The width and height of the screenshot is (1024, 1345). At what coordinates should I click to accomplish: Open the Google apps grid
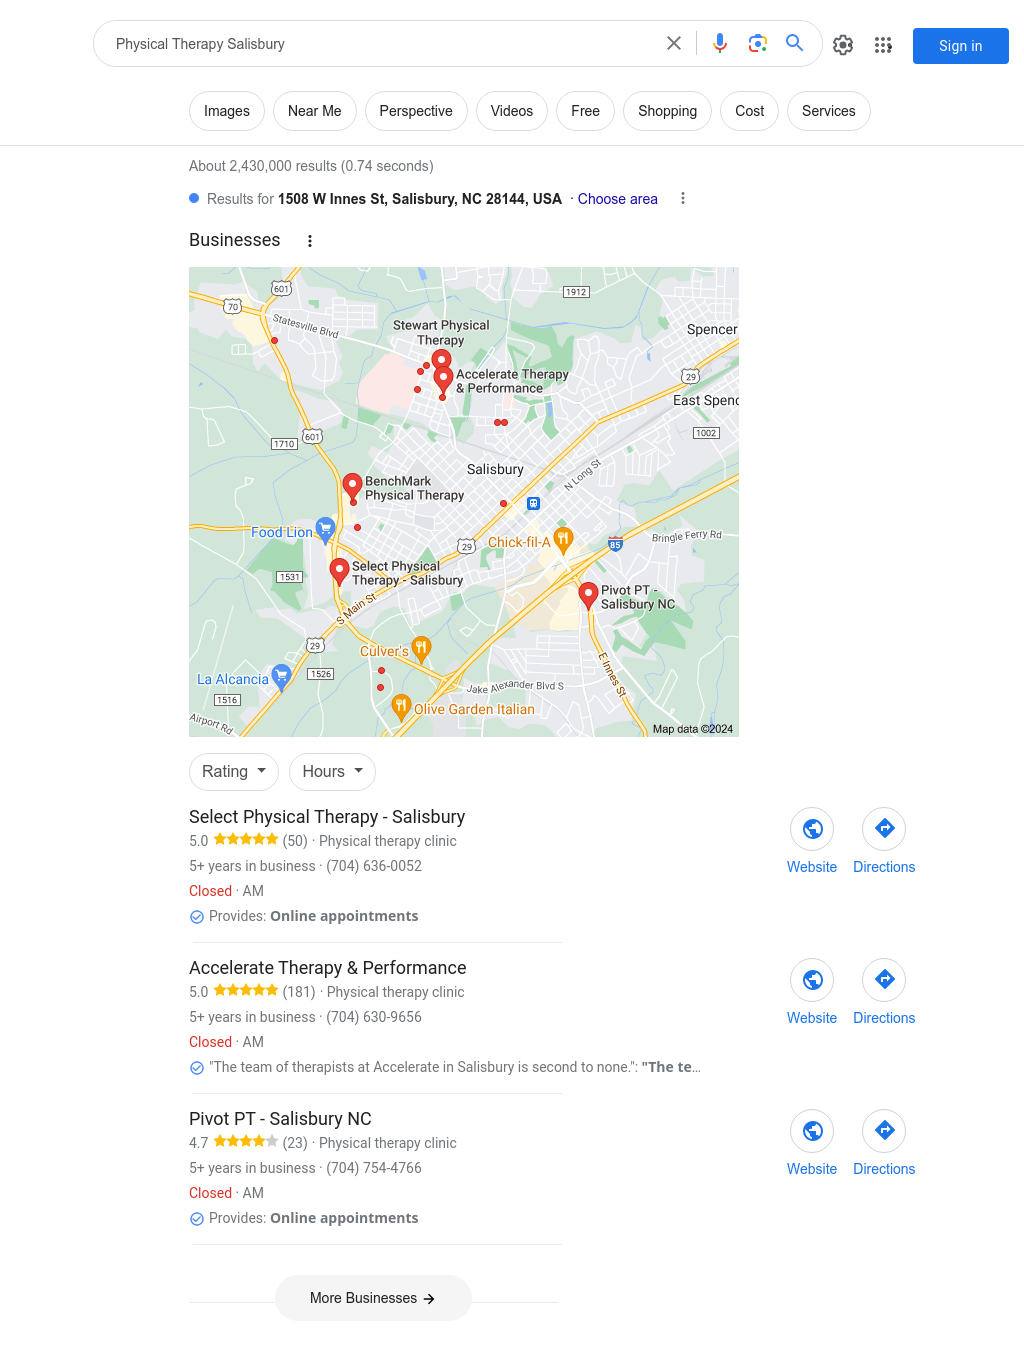click(x=883, y=45)
